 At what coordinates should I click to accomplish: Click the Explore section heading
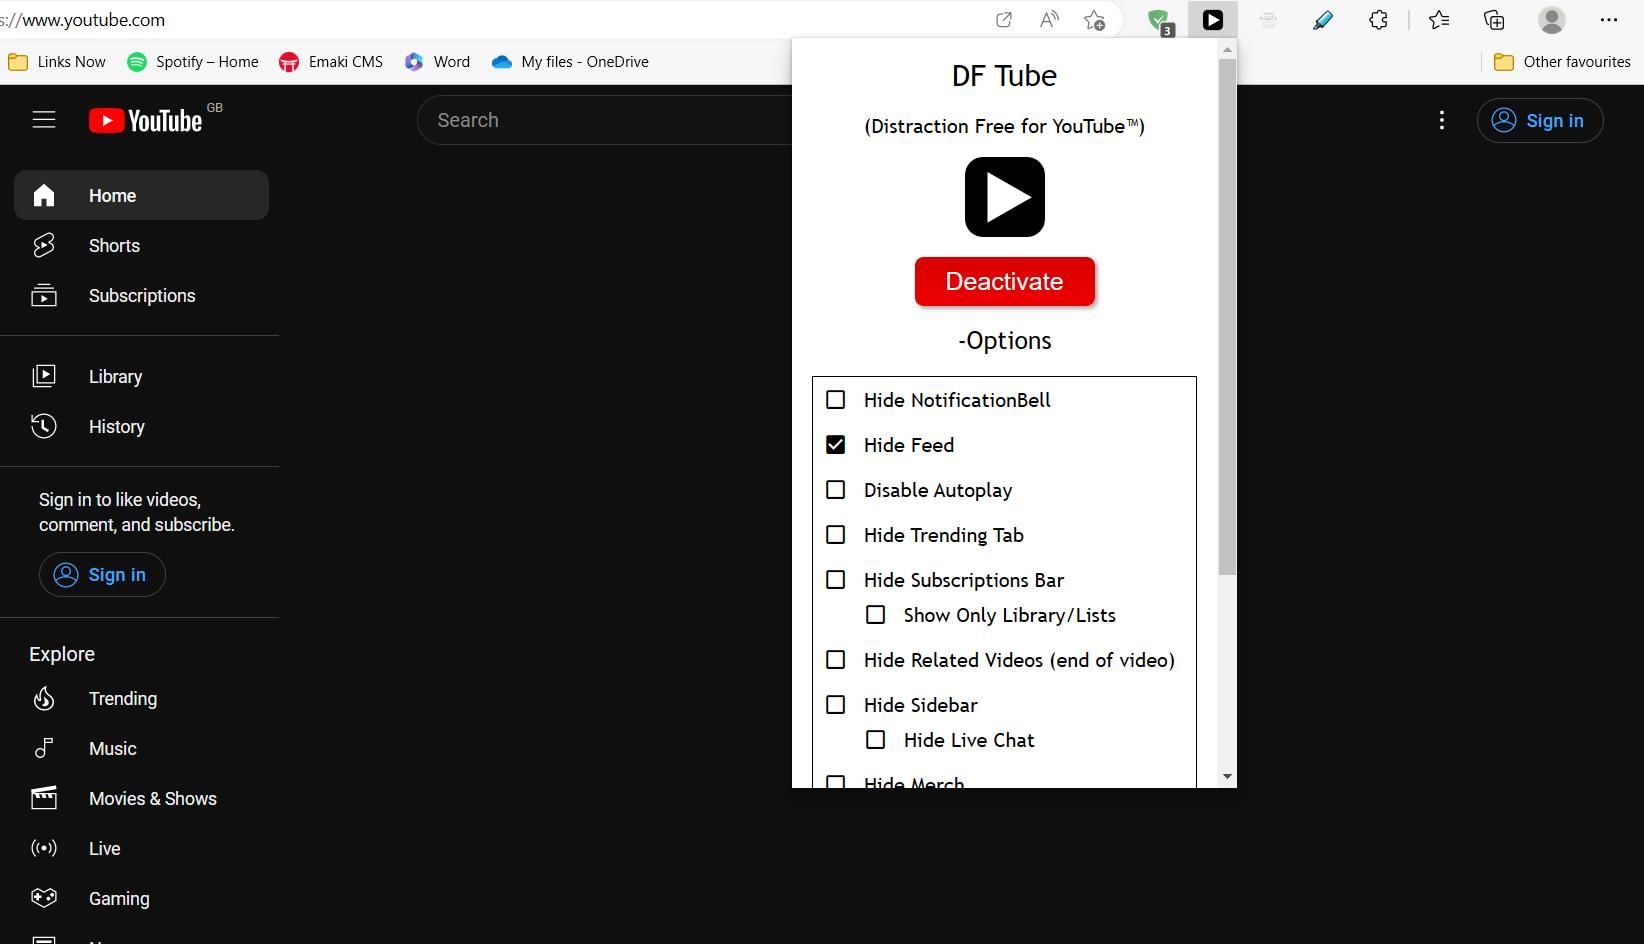62,654
